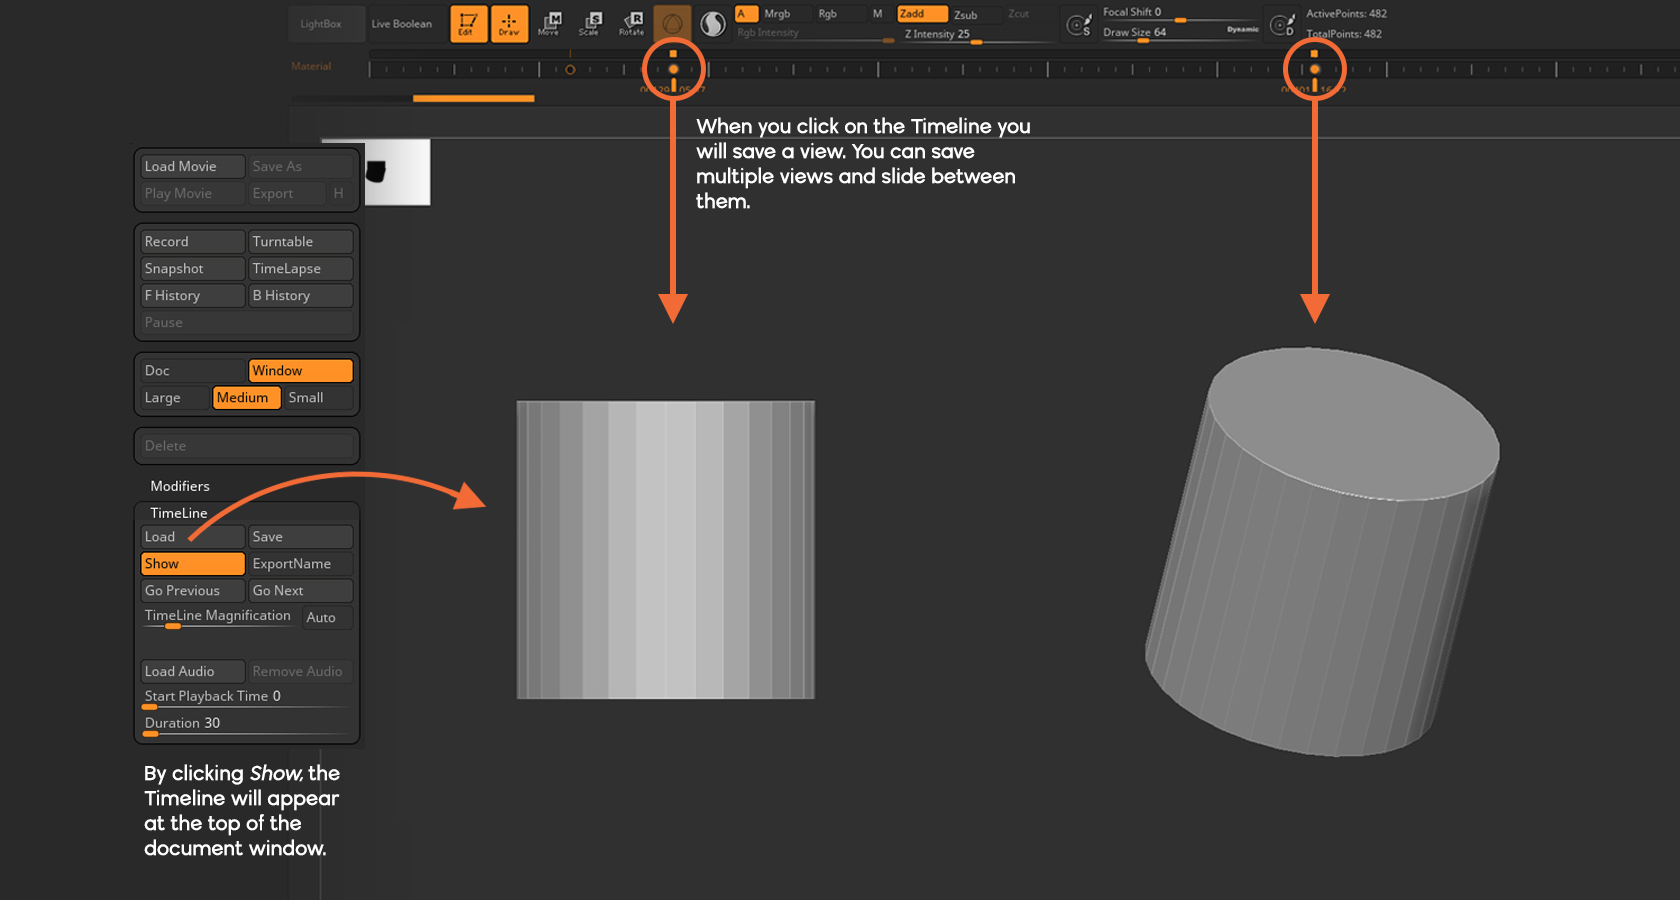
Task: Collapse the TimeLine section header
Action: point(179,513)
